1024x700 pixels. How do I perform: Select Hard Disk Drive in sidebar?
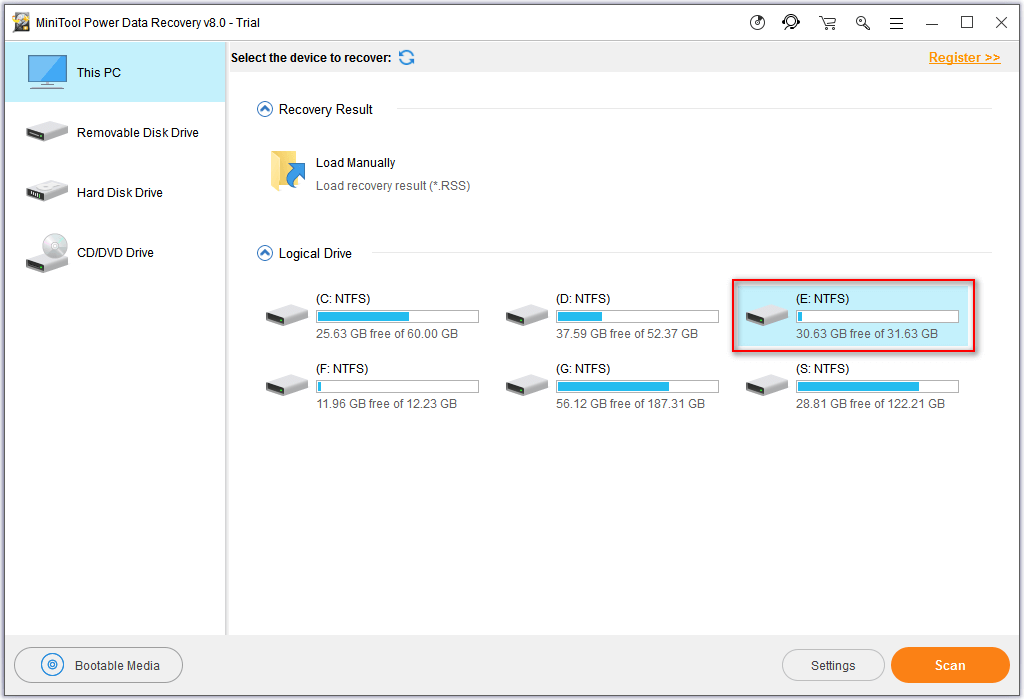click(x=115, y=192)
